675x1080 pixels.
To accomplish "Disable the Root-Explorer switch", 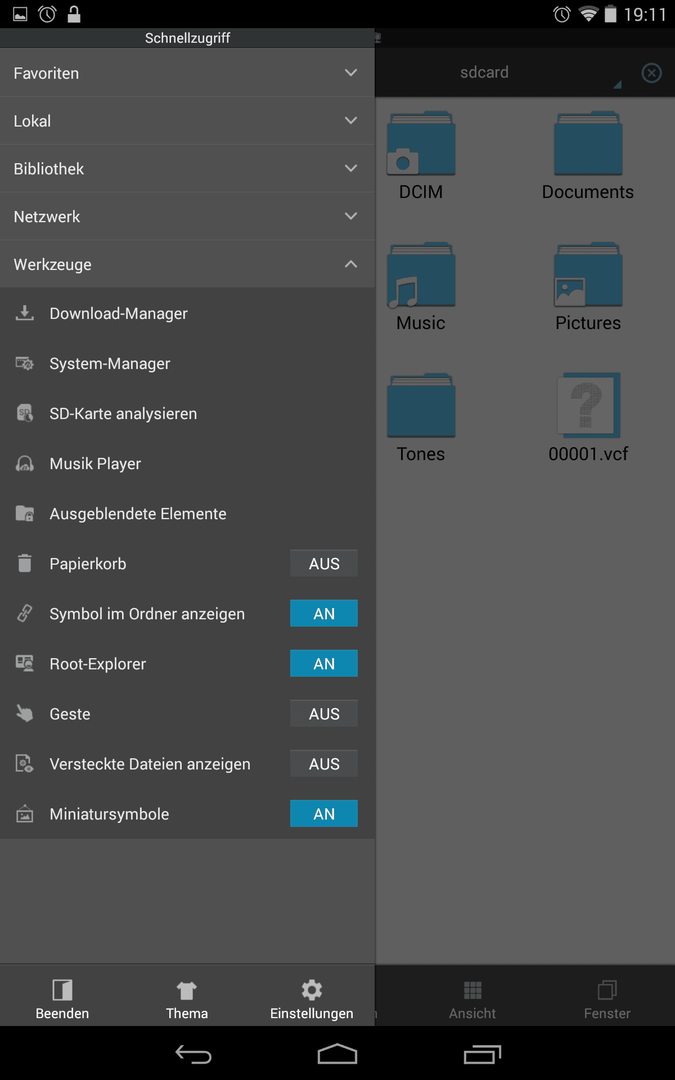I will click(x=324, y=664).
